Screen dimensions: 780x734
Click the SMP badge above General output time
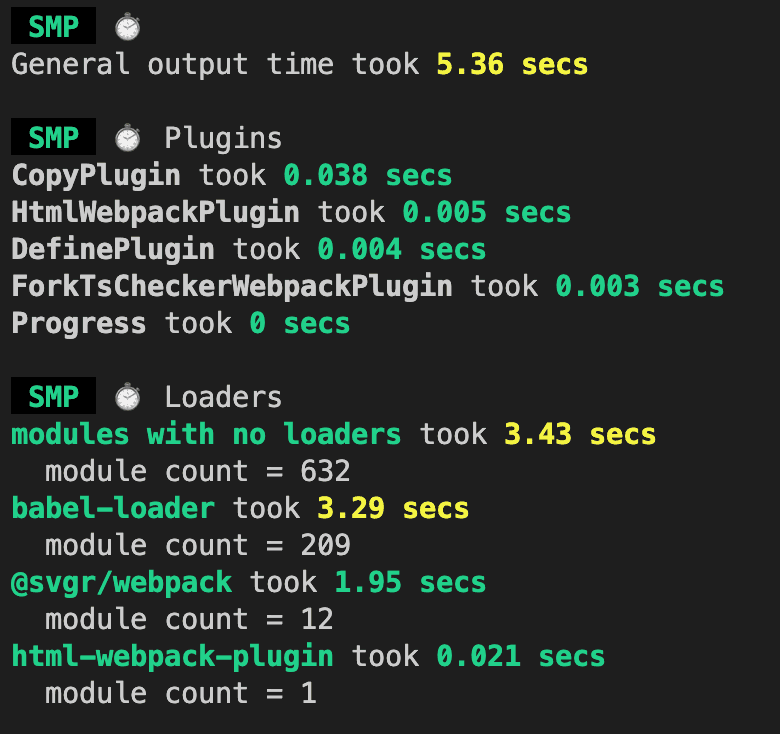53,28
